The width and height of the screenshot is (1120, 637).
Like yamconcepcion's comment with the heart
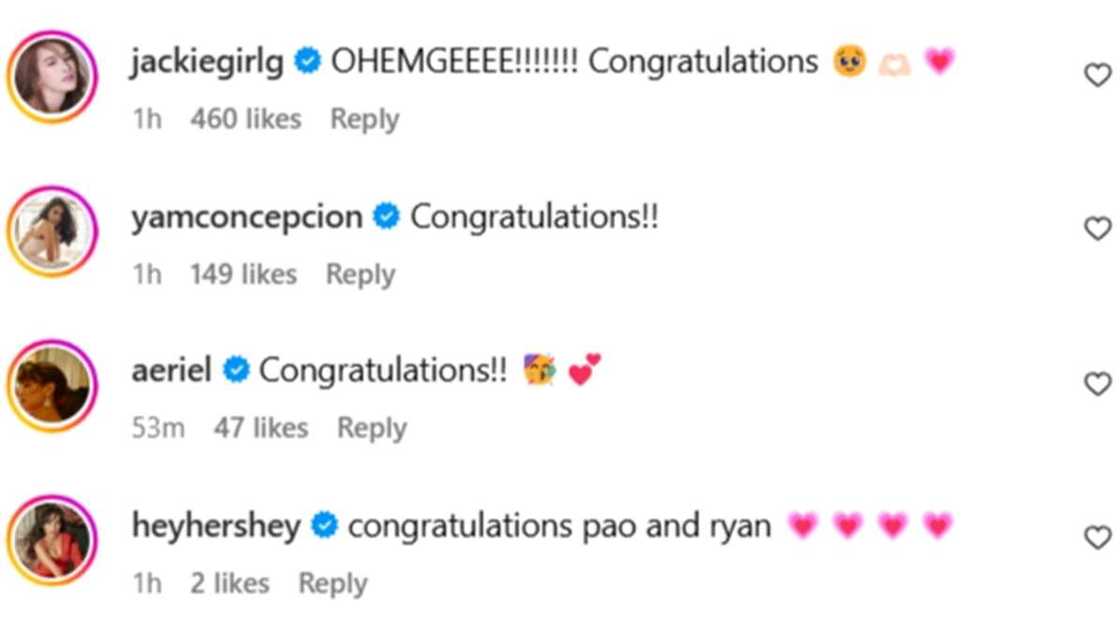point(1097,229)
